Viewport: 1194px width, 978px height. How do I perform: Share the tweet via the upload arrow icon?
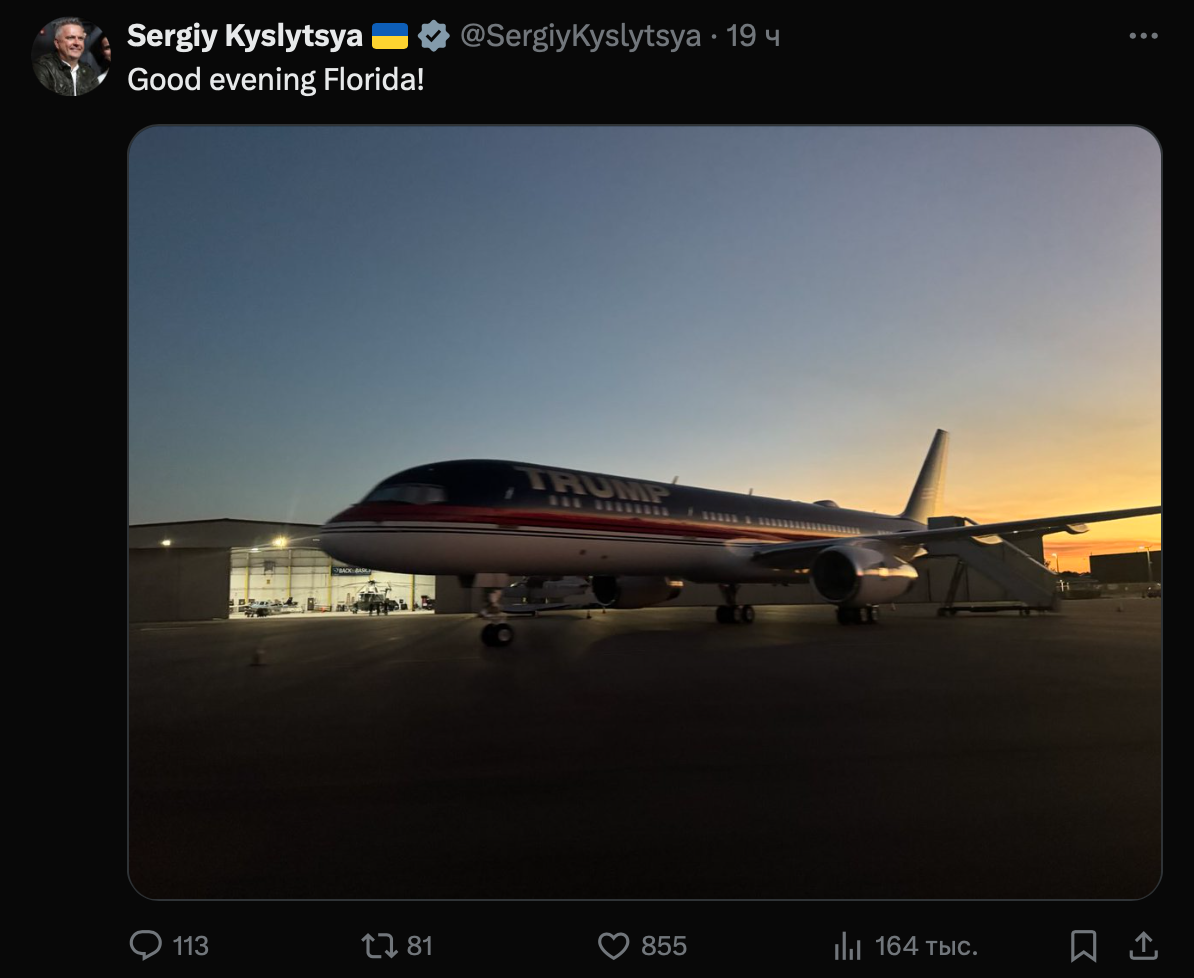[x=1143, y=945]
